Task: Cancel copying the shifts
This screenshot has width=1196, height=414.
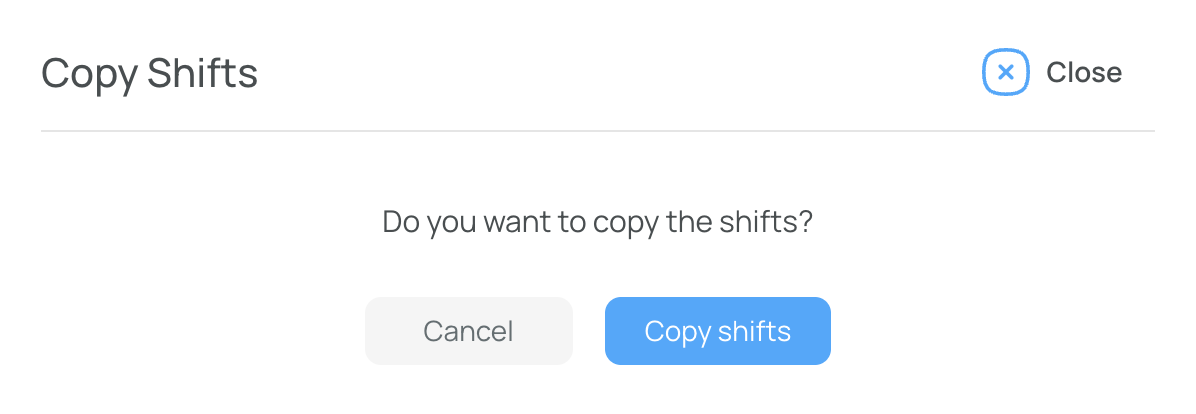Action: 468,331
